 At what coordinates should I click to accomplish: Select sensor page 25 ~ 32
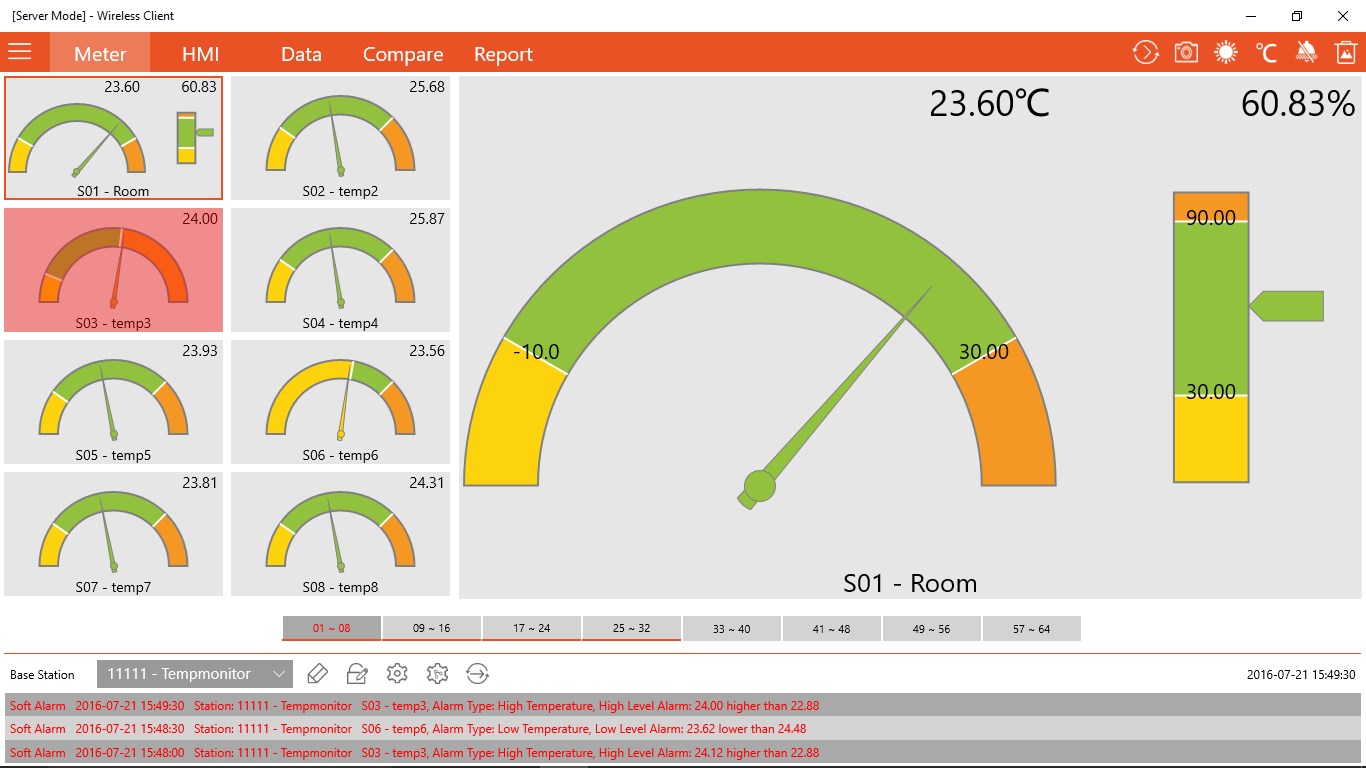632,628
